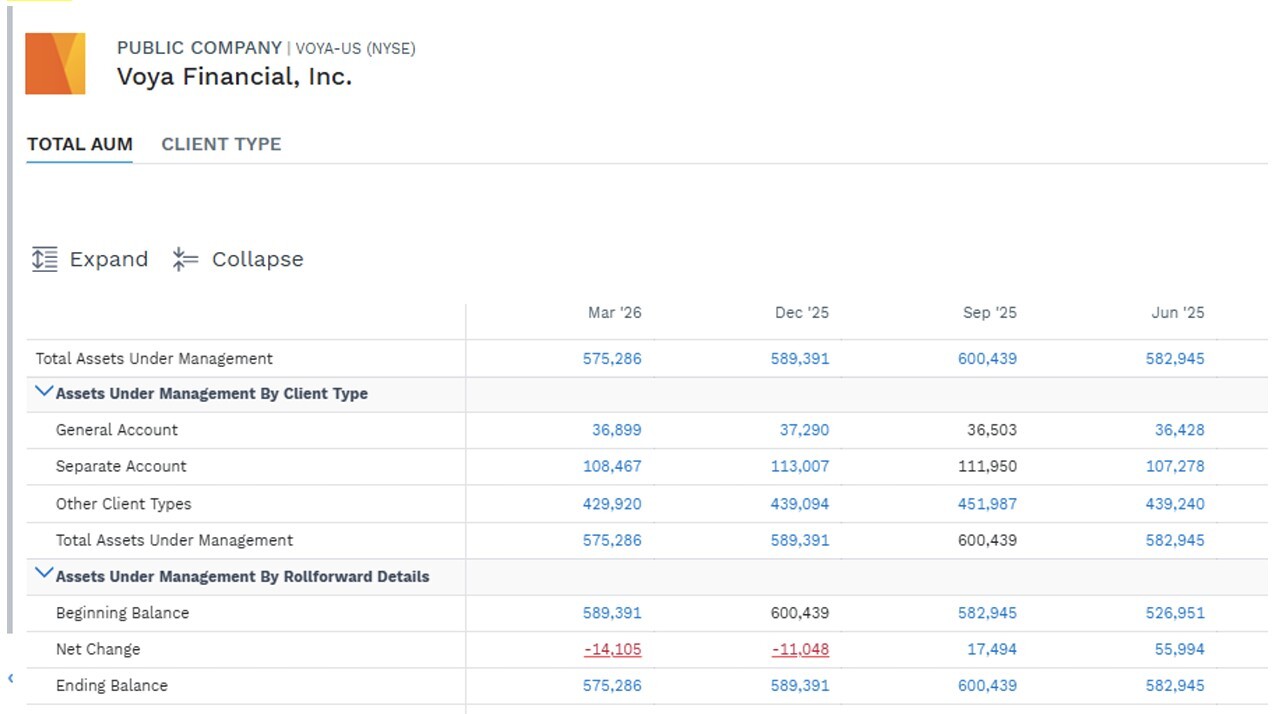Open the Dec '25 General Account value 37,290
Viewport: 1278px width, 714px height.
(x=804, y=430)
